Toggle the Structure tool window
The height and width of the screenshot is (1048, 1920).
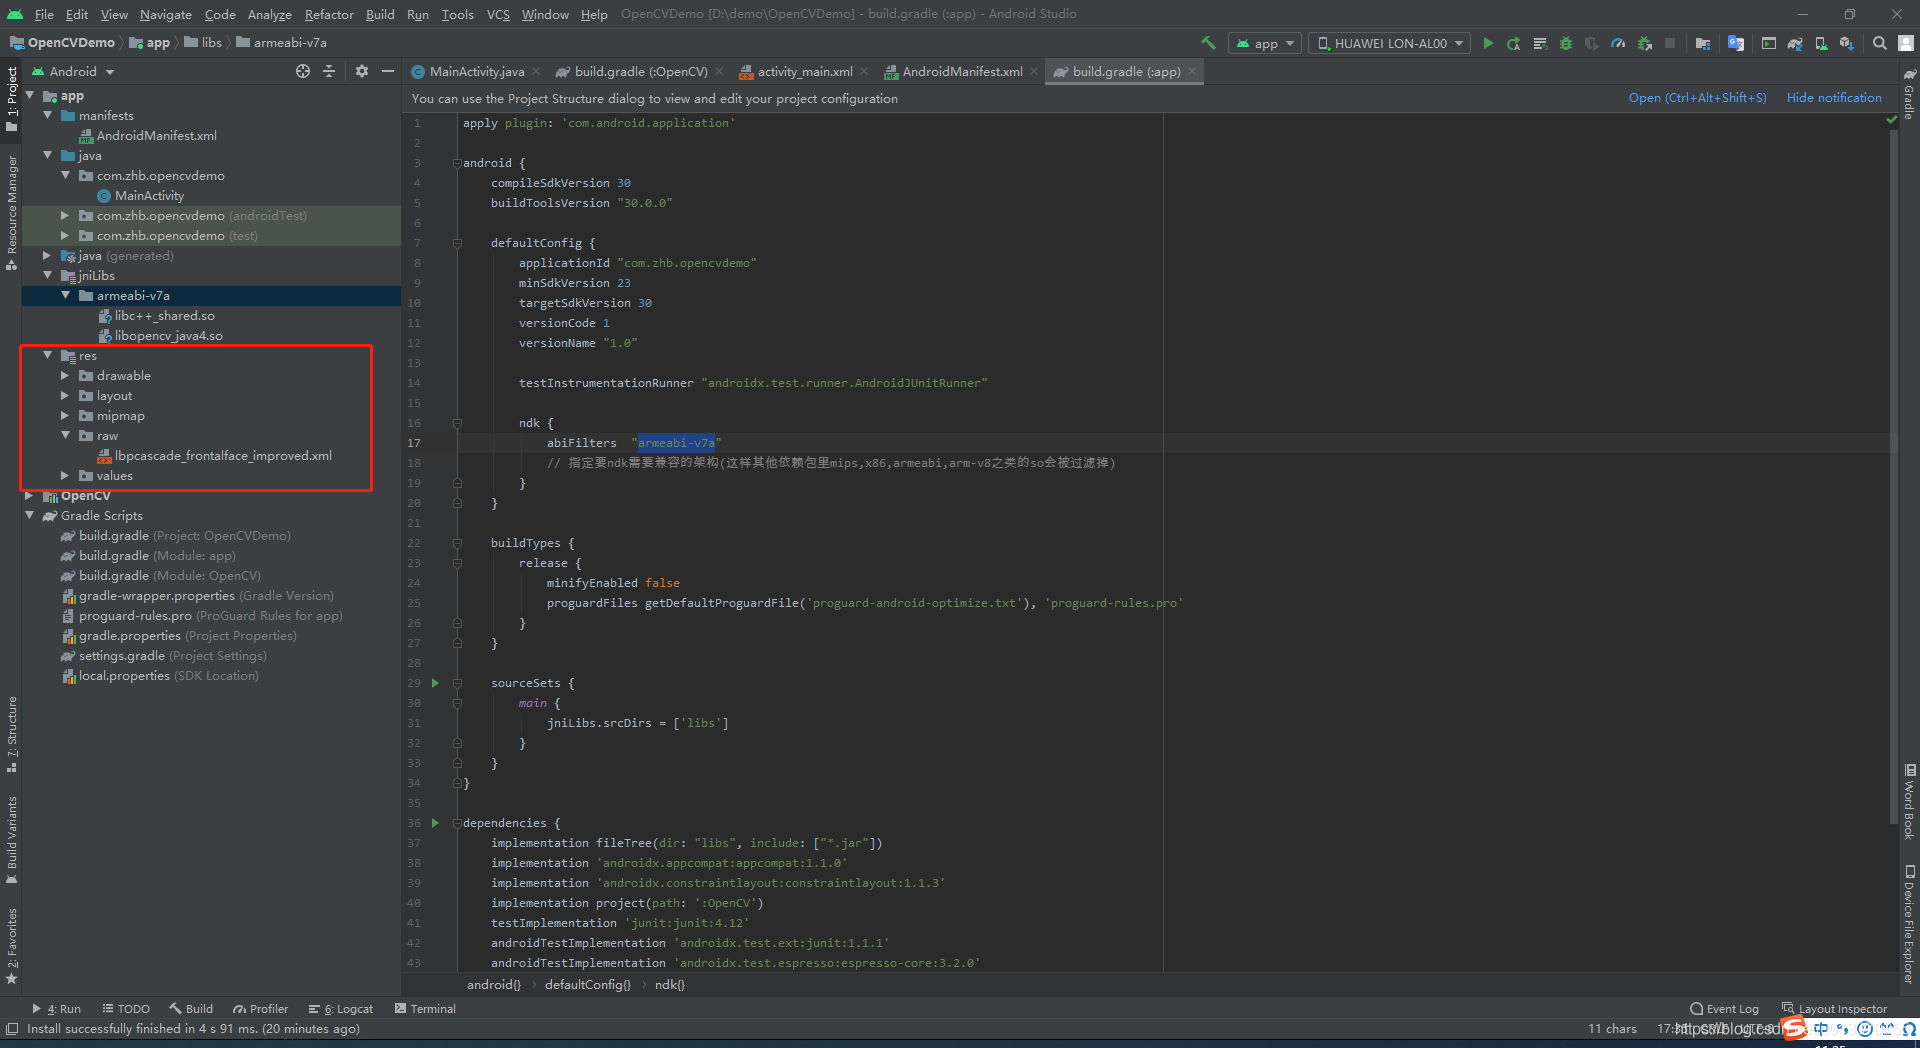coord(12,734)
